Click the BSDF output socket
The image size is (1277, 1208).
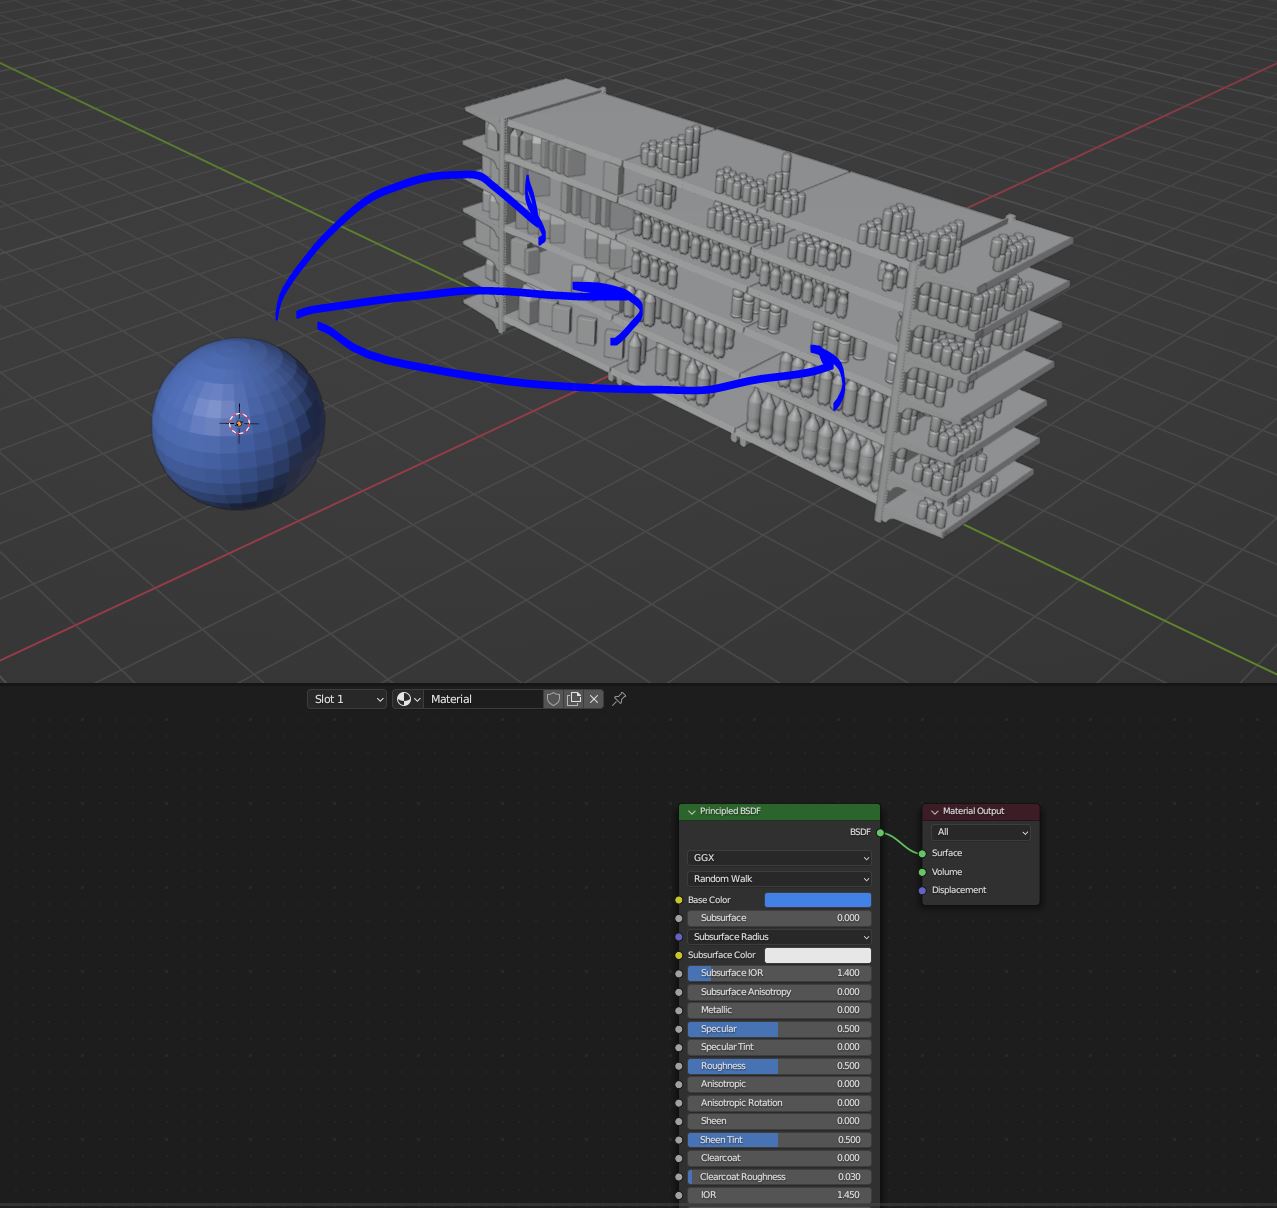click(x=880, y=832)
